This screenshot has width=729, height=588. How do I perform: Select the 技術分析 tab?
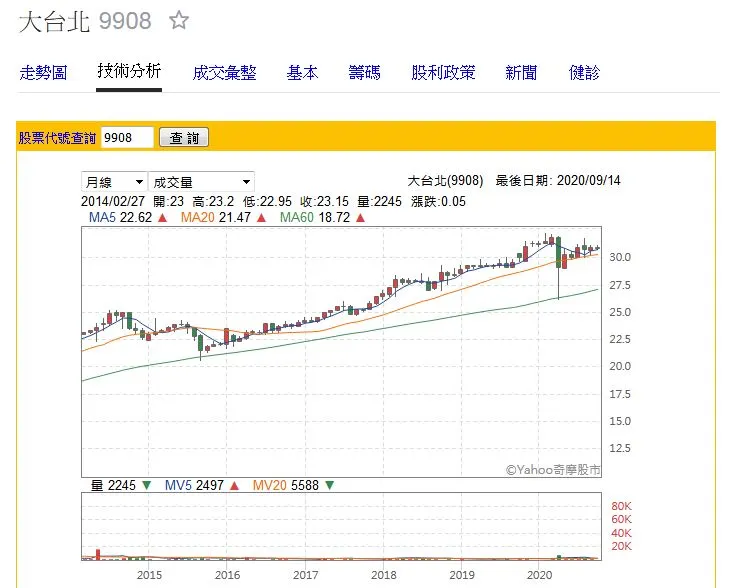point(129,71)
